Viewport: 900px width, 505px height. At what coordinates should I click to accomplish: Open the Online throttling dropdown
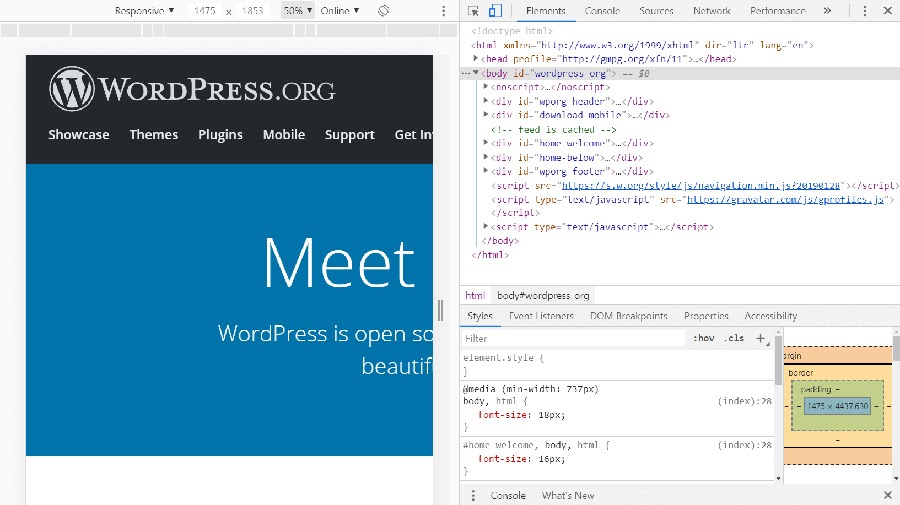(340, 10)
